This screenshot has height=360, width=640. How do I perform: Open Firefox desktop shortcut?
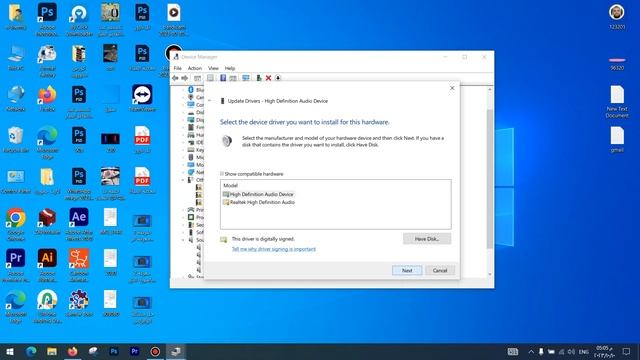47,98
